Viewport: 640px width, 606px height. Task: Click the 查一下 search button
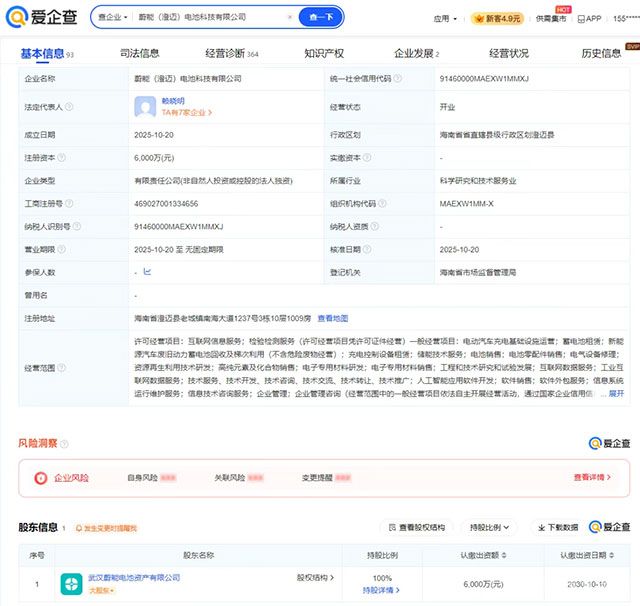321,18
